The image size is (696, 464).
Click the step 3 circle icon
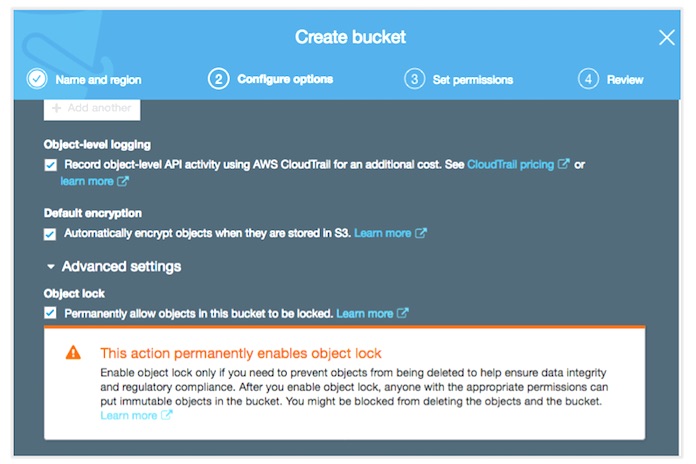point(415,79)
